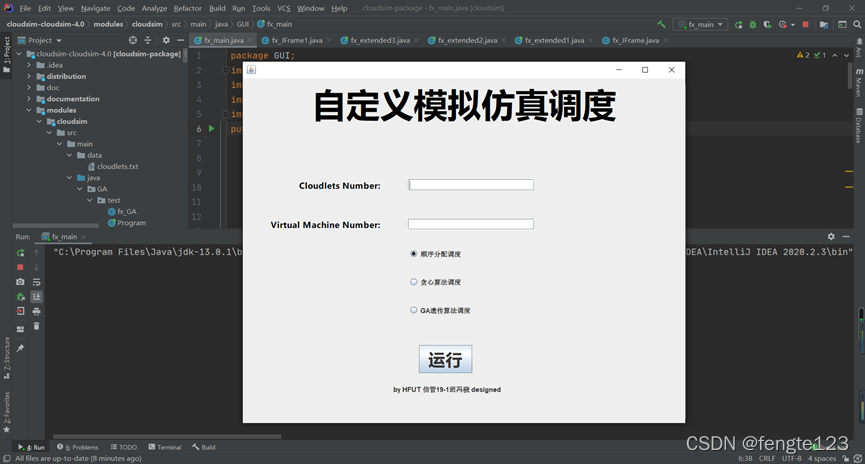Screen dimensions: 865x464
Task: Open the Build tool window button
Action: [x=204, y=447]
